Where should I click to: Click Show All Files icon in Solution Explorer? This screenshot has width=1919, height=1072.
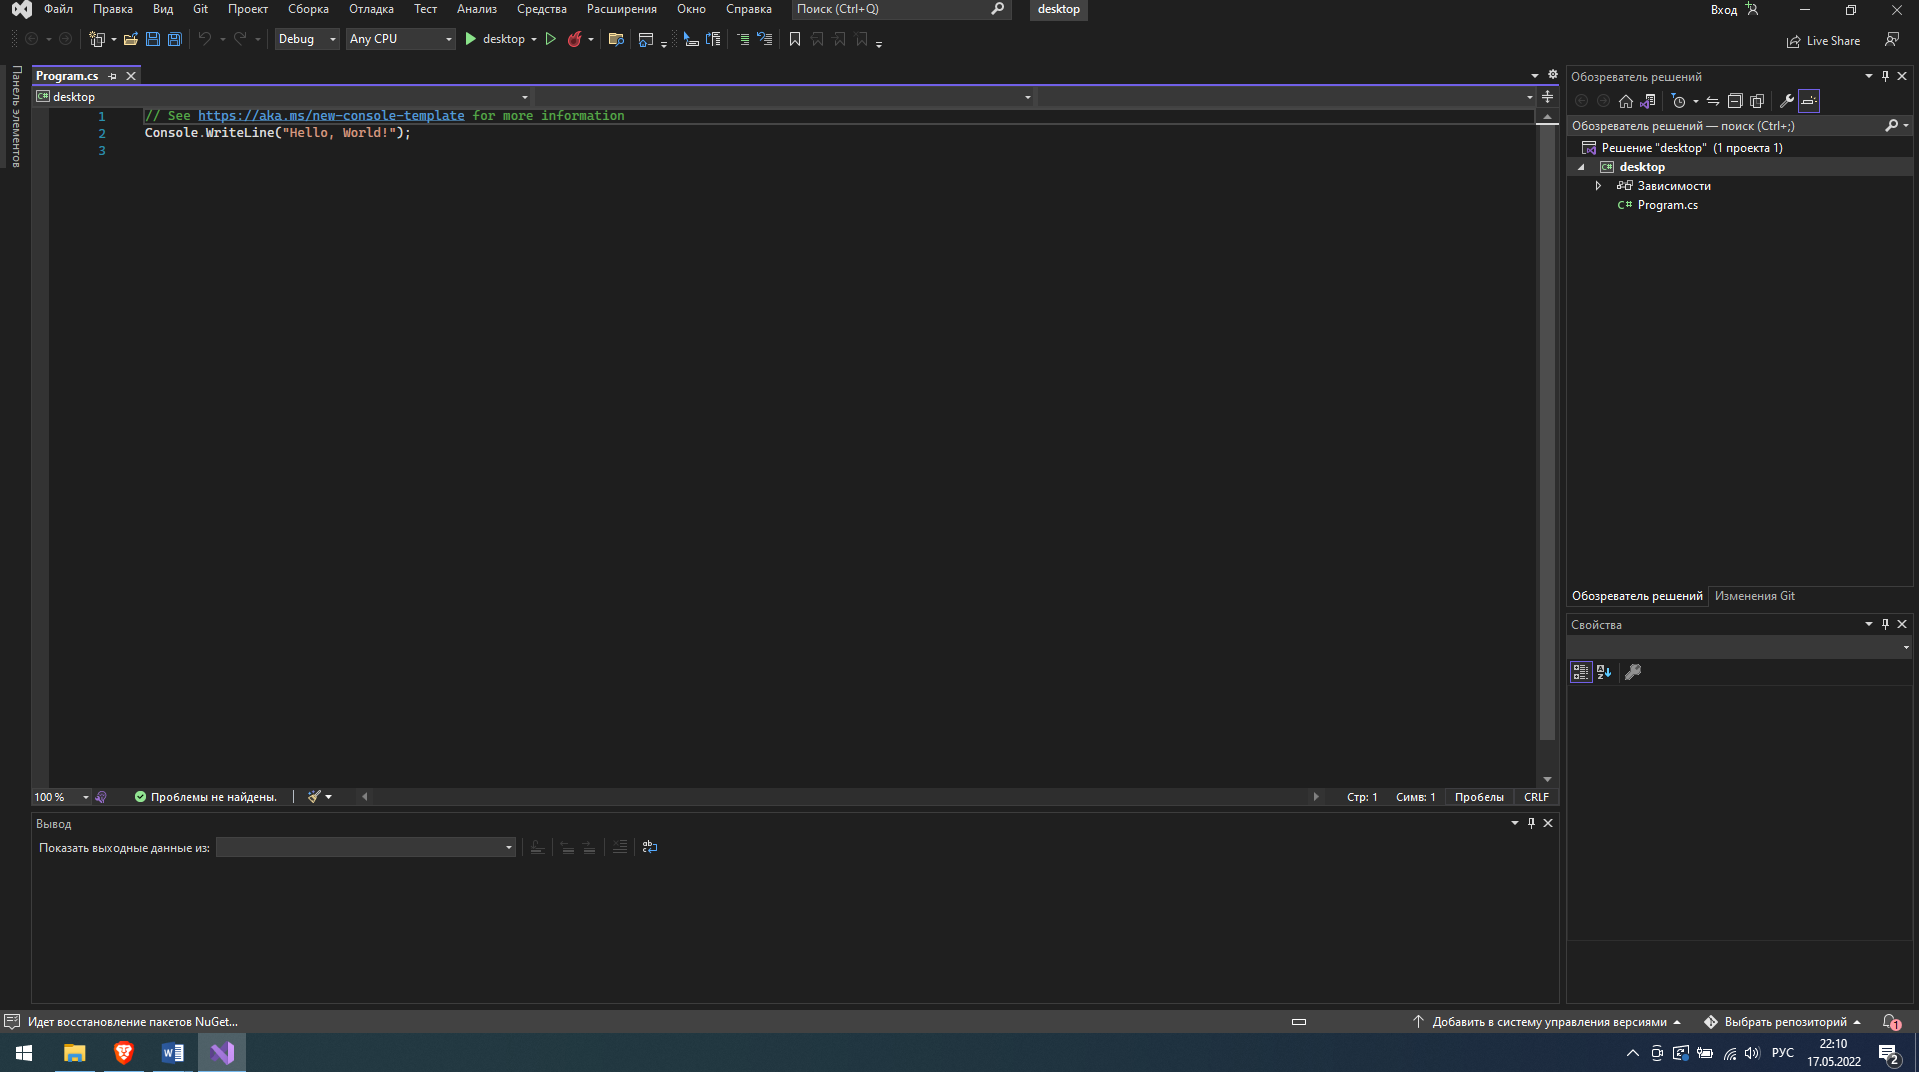(x=1757, y=101)
